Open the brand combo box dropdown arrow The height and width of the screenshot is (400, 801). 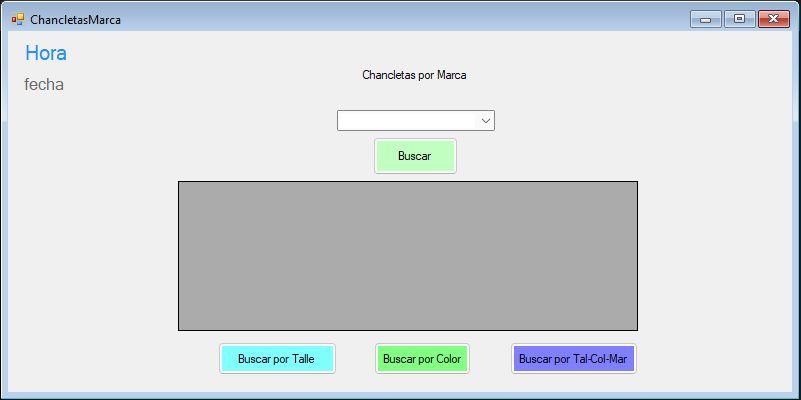(x=485, y=121)
